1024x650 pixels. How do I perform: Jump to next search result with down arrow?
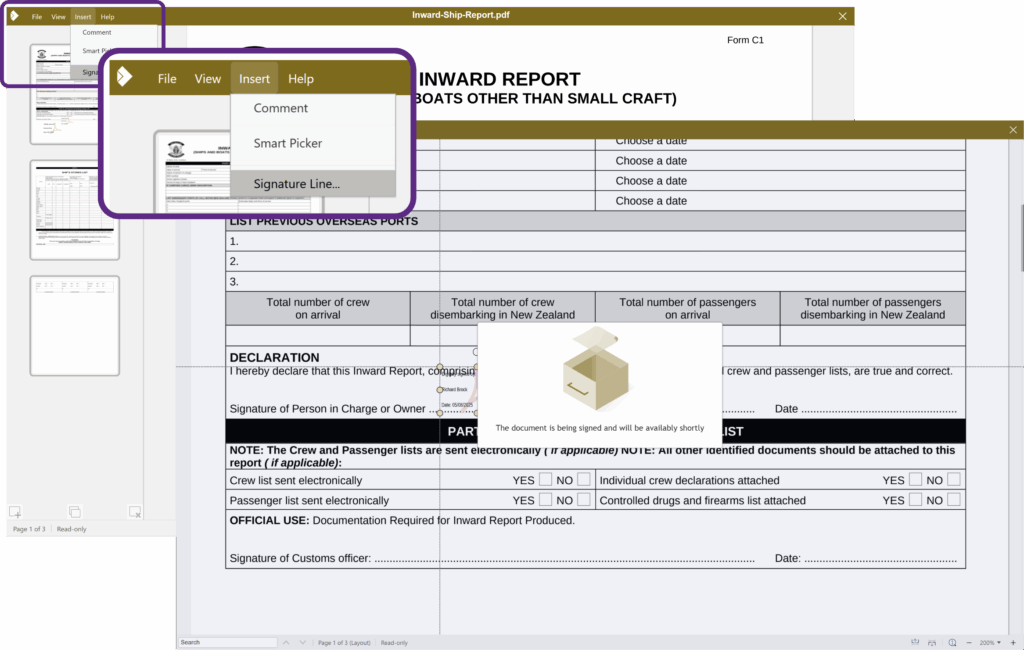point(302,642)
